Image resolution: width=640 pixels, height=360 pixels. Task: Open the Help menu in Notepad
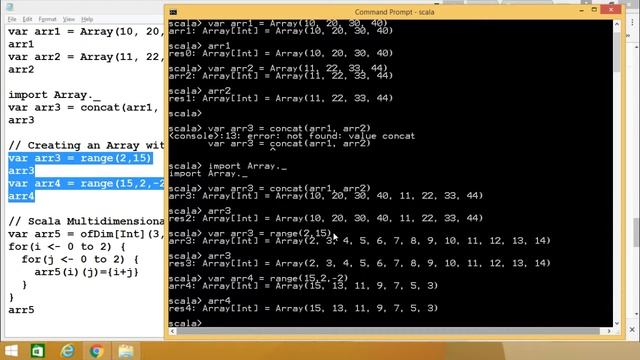coord(87,19)
